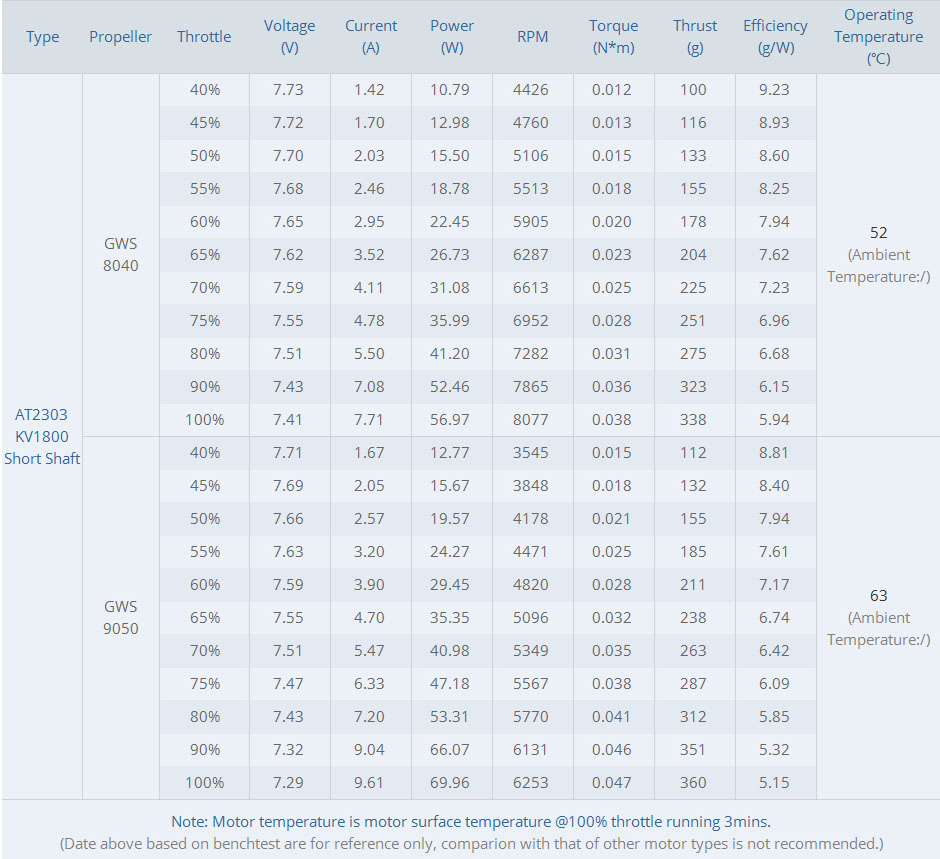Select the 63 operating temperature value
Viewport: 940px width, 859px height.
click(x=878, y=595)
